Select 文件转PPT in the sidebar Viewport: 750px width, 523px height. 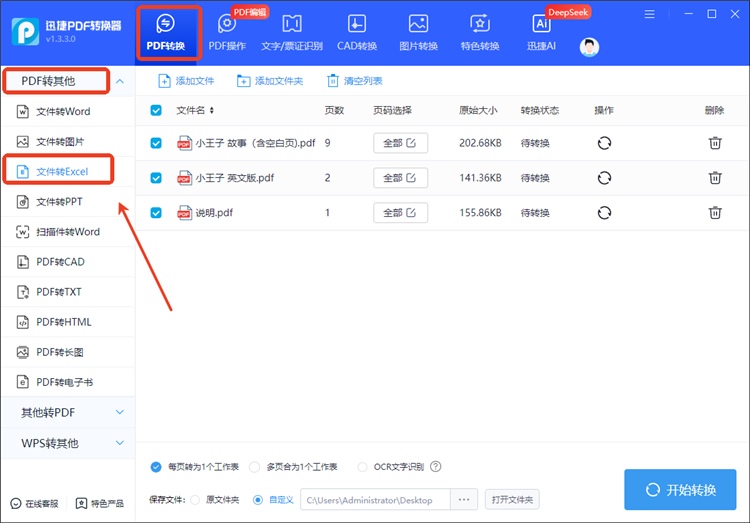[67, 201]
